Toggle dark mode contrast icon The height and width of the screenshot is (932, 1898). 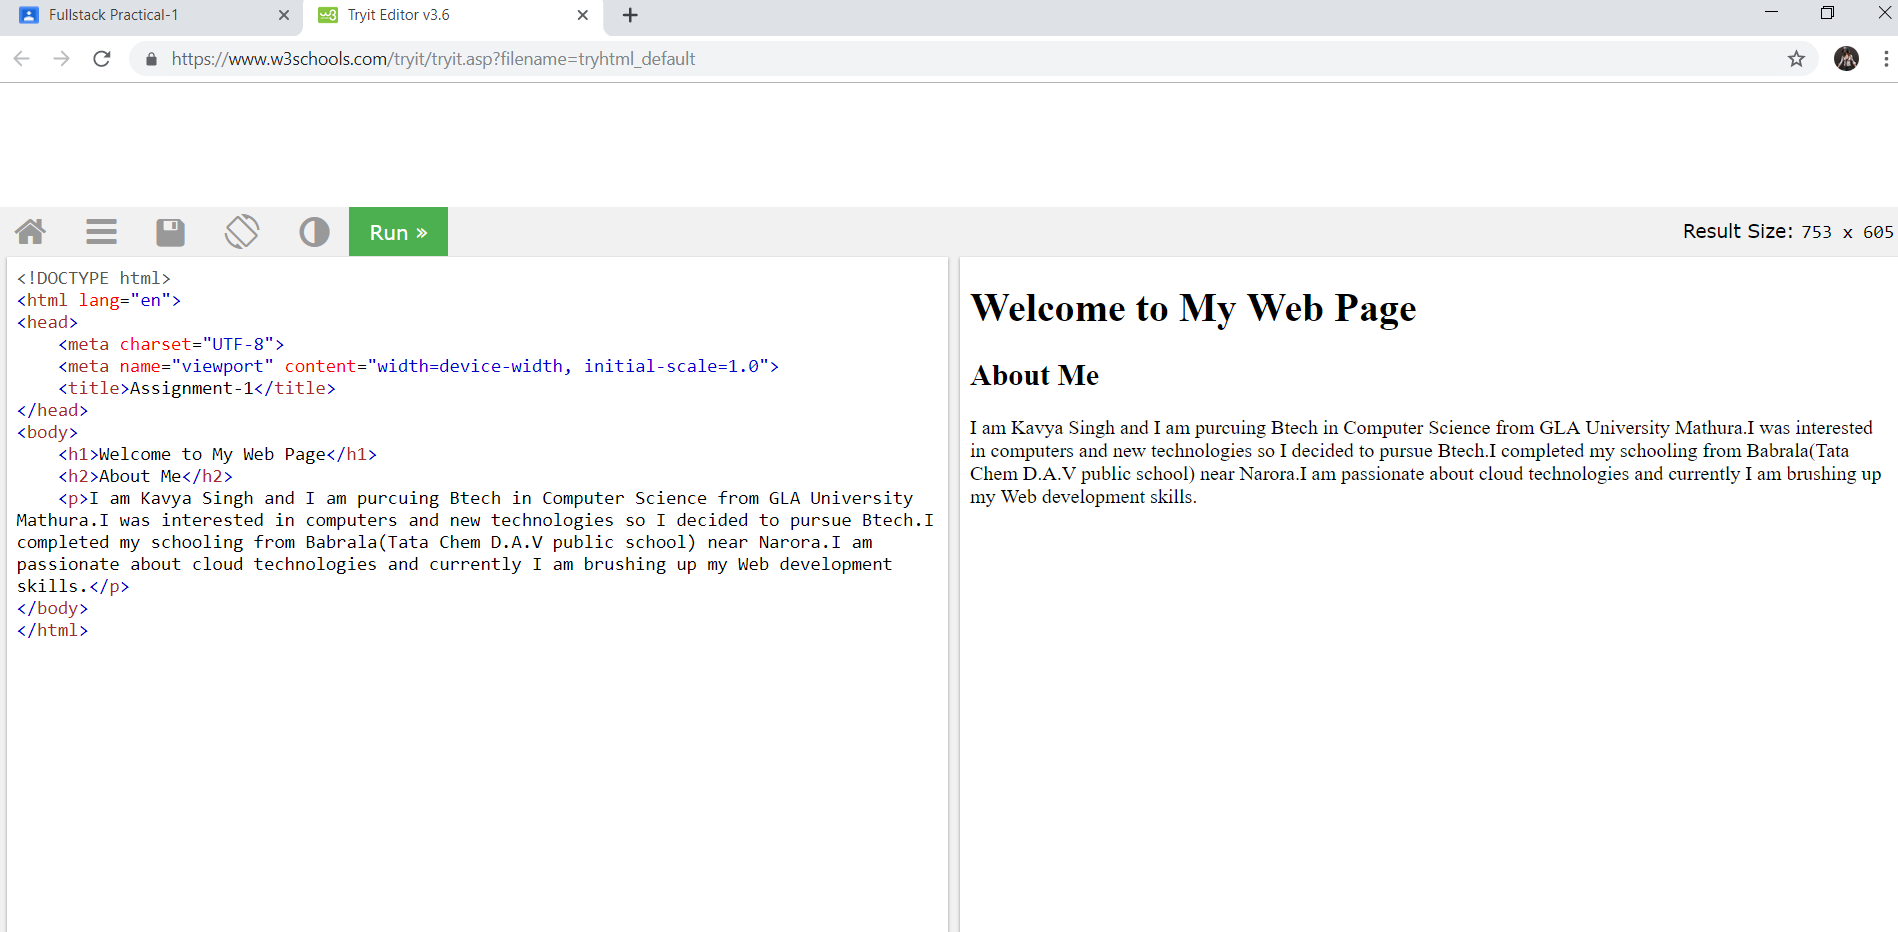(x=314, y=232)
